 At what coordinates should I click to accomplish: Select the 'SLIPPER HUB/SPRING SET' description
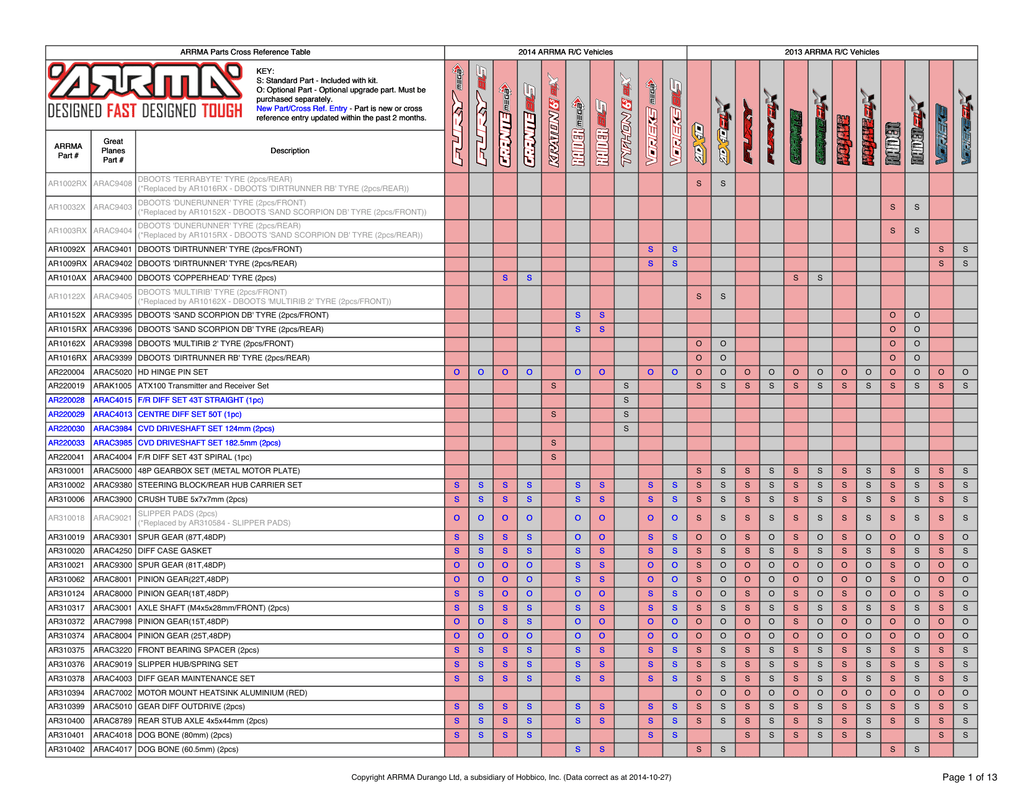[187, 665]
